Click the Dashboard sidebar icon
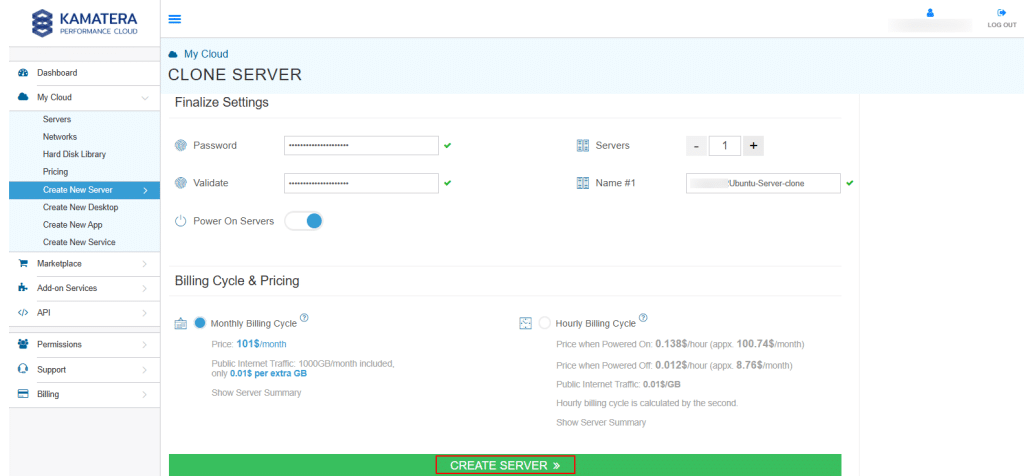 pyautogui.click(x=23, y=73)
